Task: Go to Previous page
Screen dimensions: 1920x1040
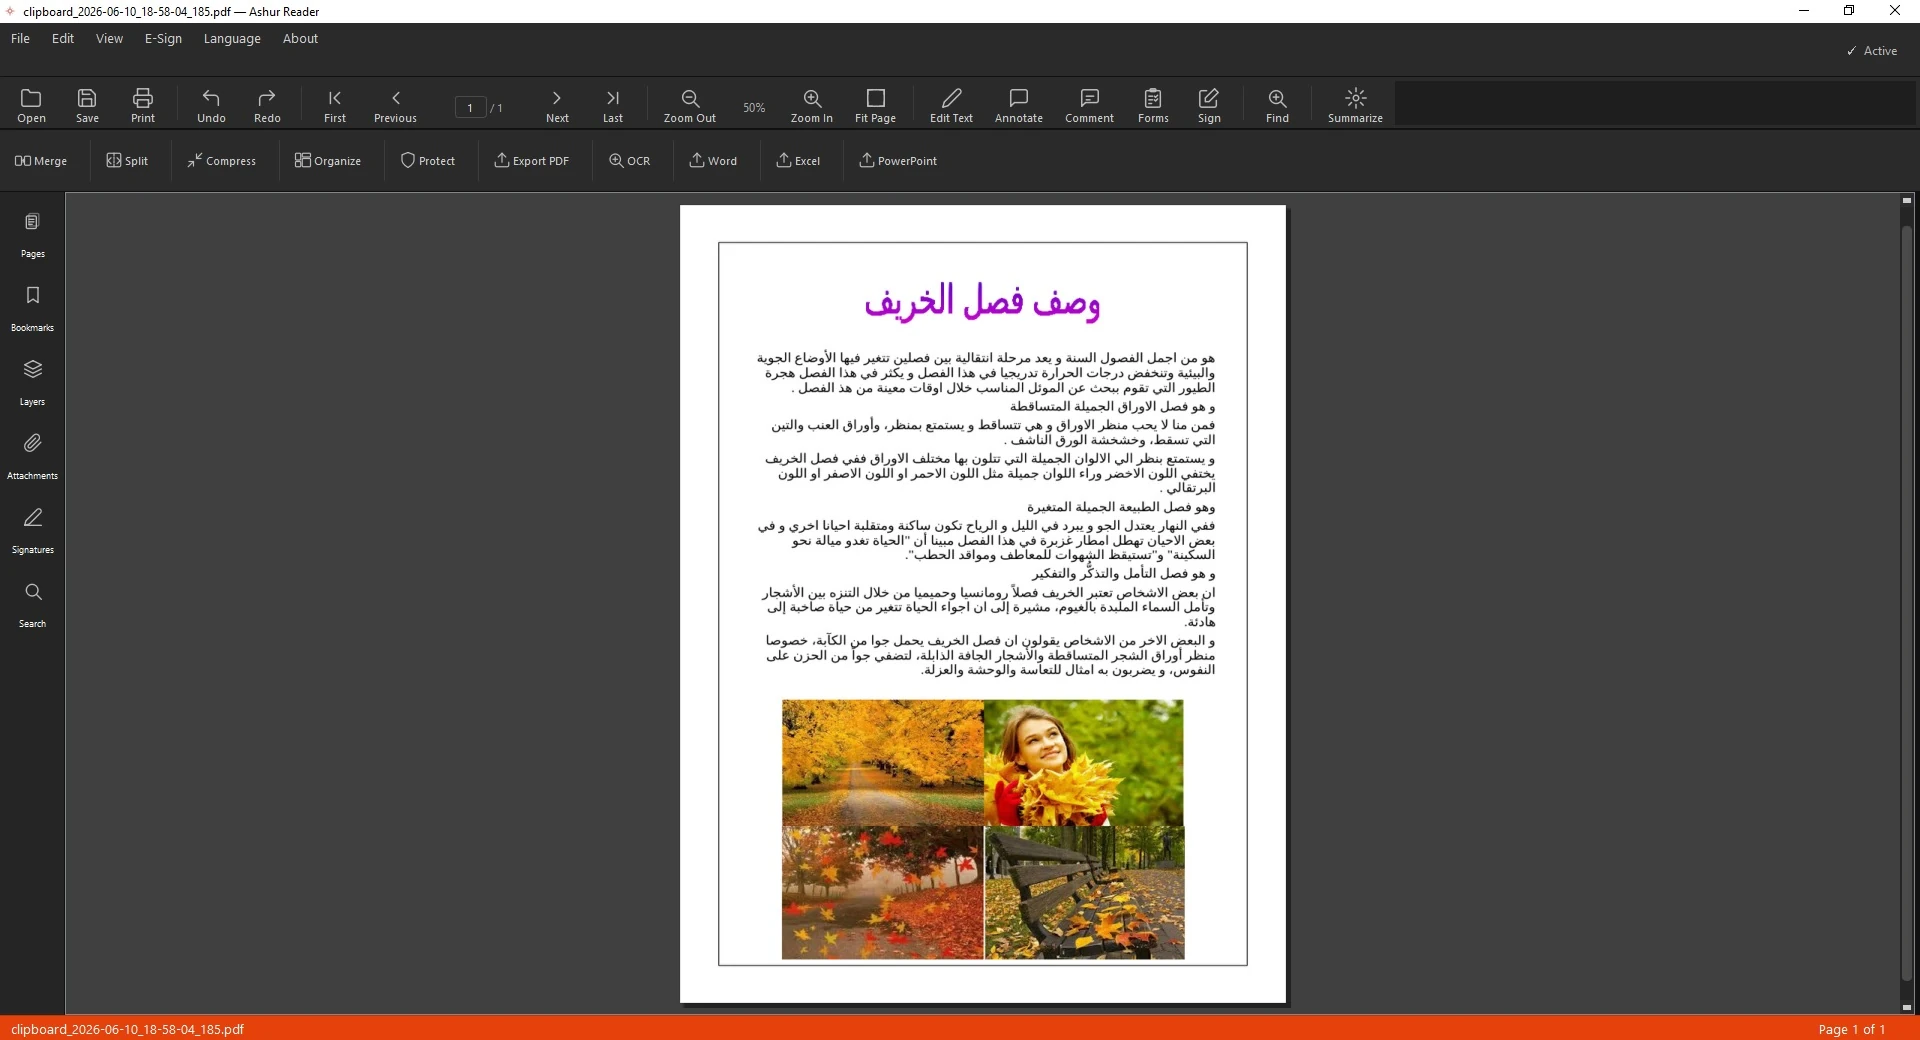Action: pos(396,105)
